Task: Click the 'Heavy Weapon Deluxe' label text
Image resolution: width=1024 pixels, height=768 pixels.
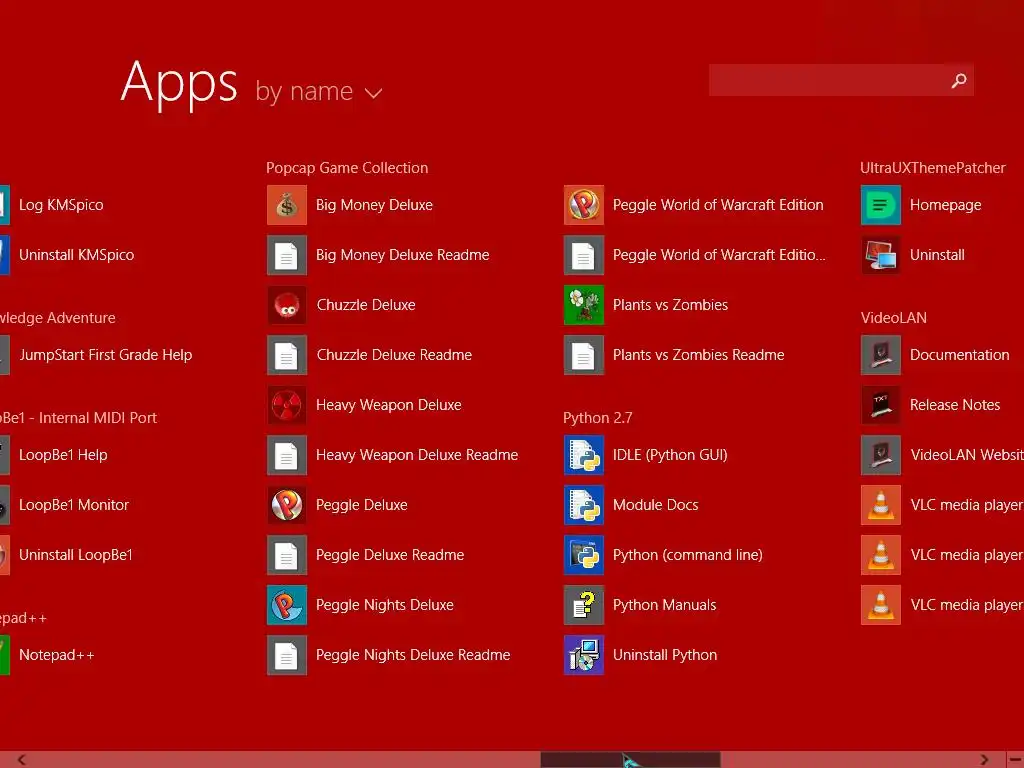Action: click(389, 406)
